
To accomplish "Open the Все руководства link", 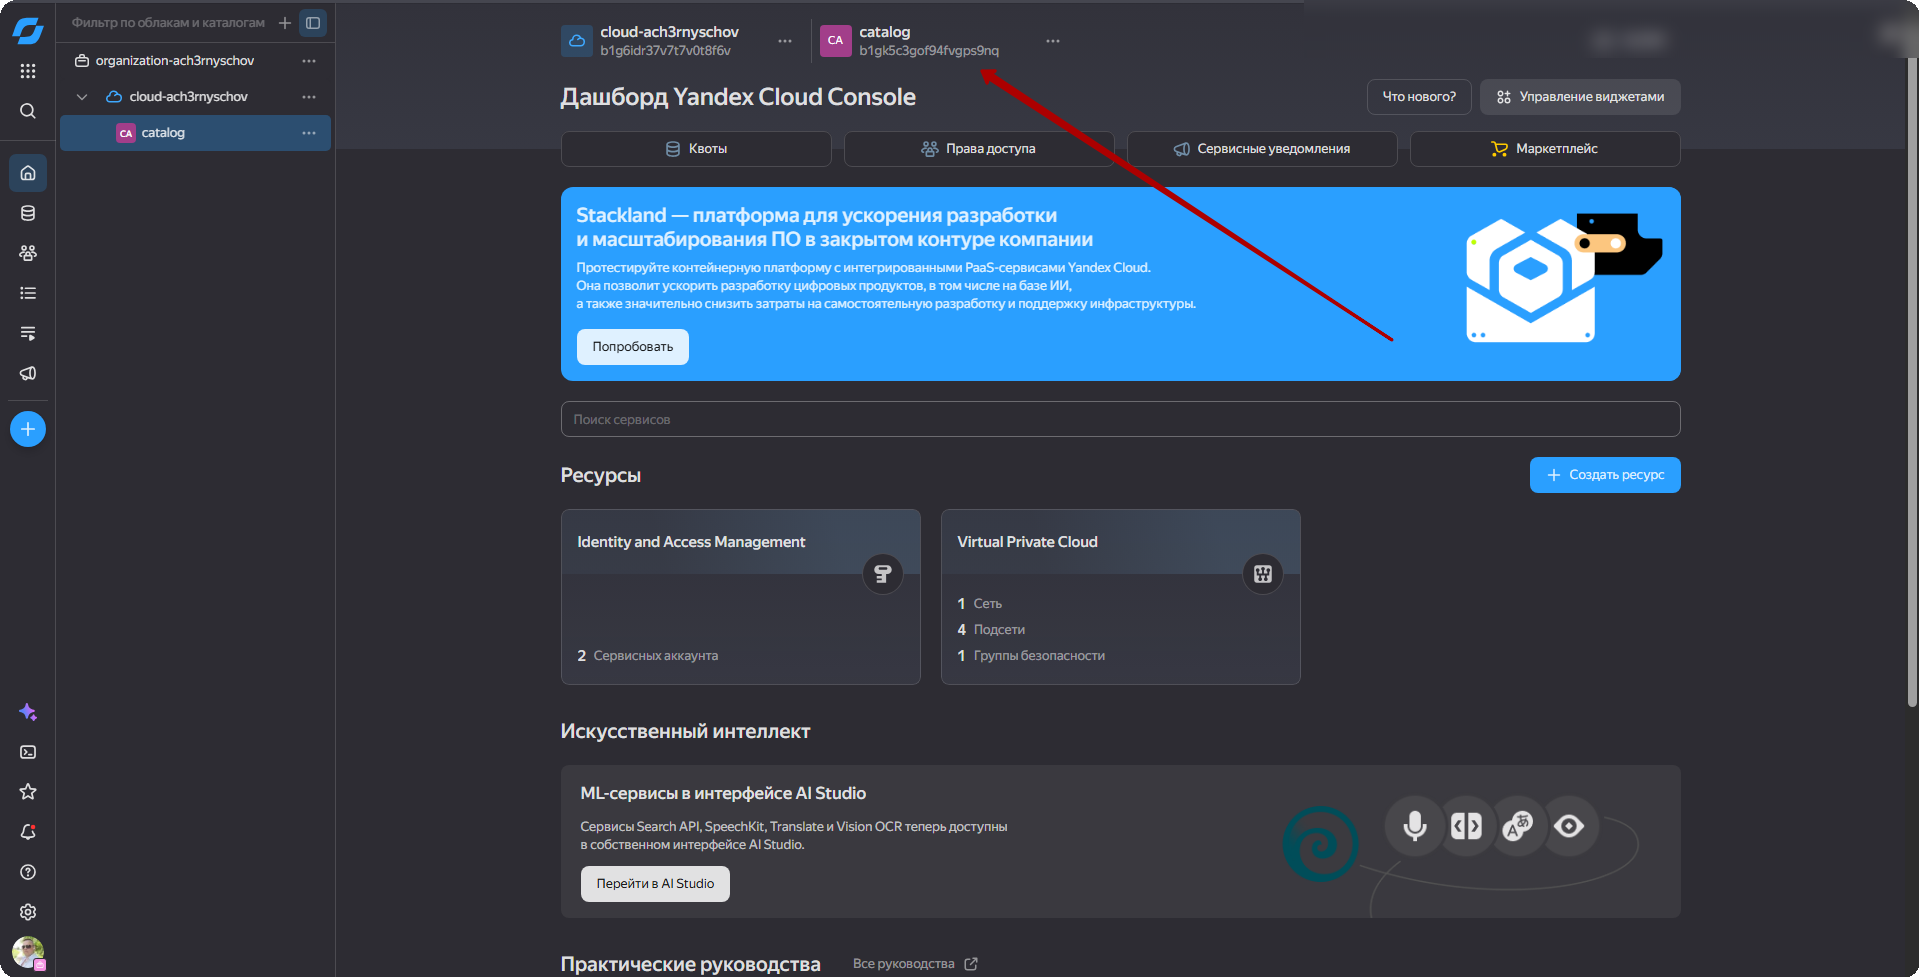I will [915, 964].
